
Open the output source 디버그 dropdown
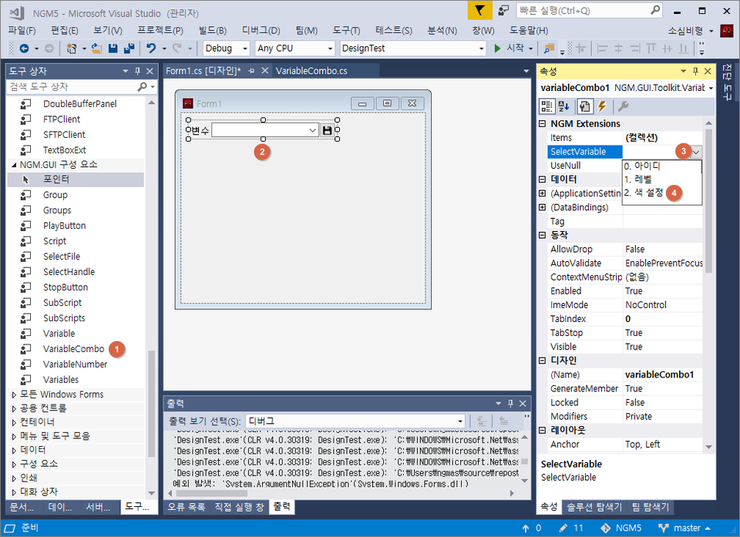pyautogui.click(x=460, y=421)
